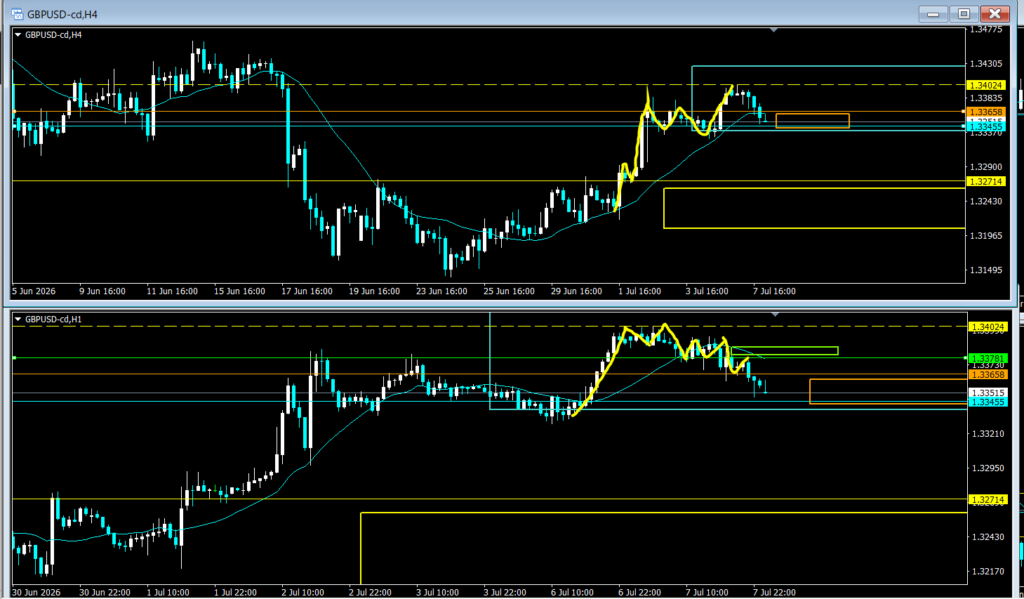Minimize the GBPUSD-cd,H4 chart window
Screen dimensions: 1024x599
click(x=934, y=14)
